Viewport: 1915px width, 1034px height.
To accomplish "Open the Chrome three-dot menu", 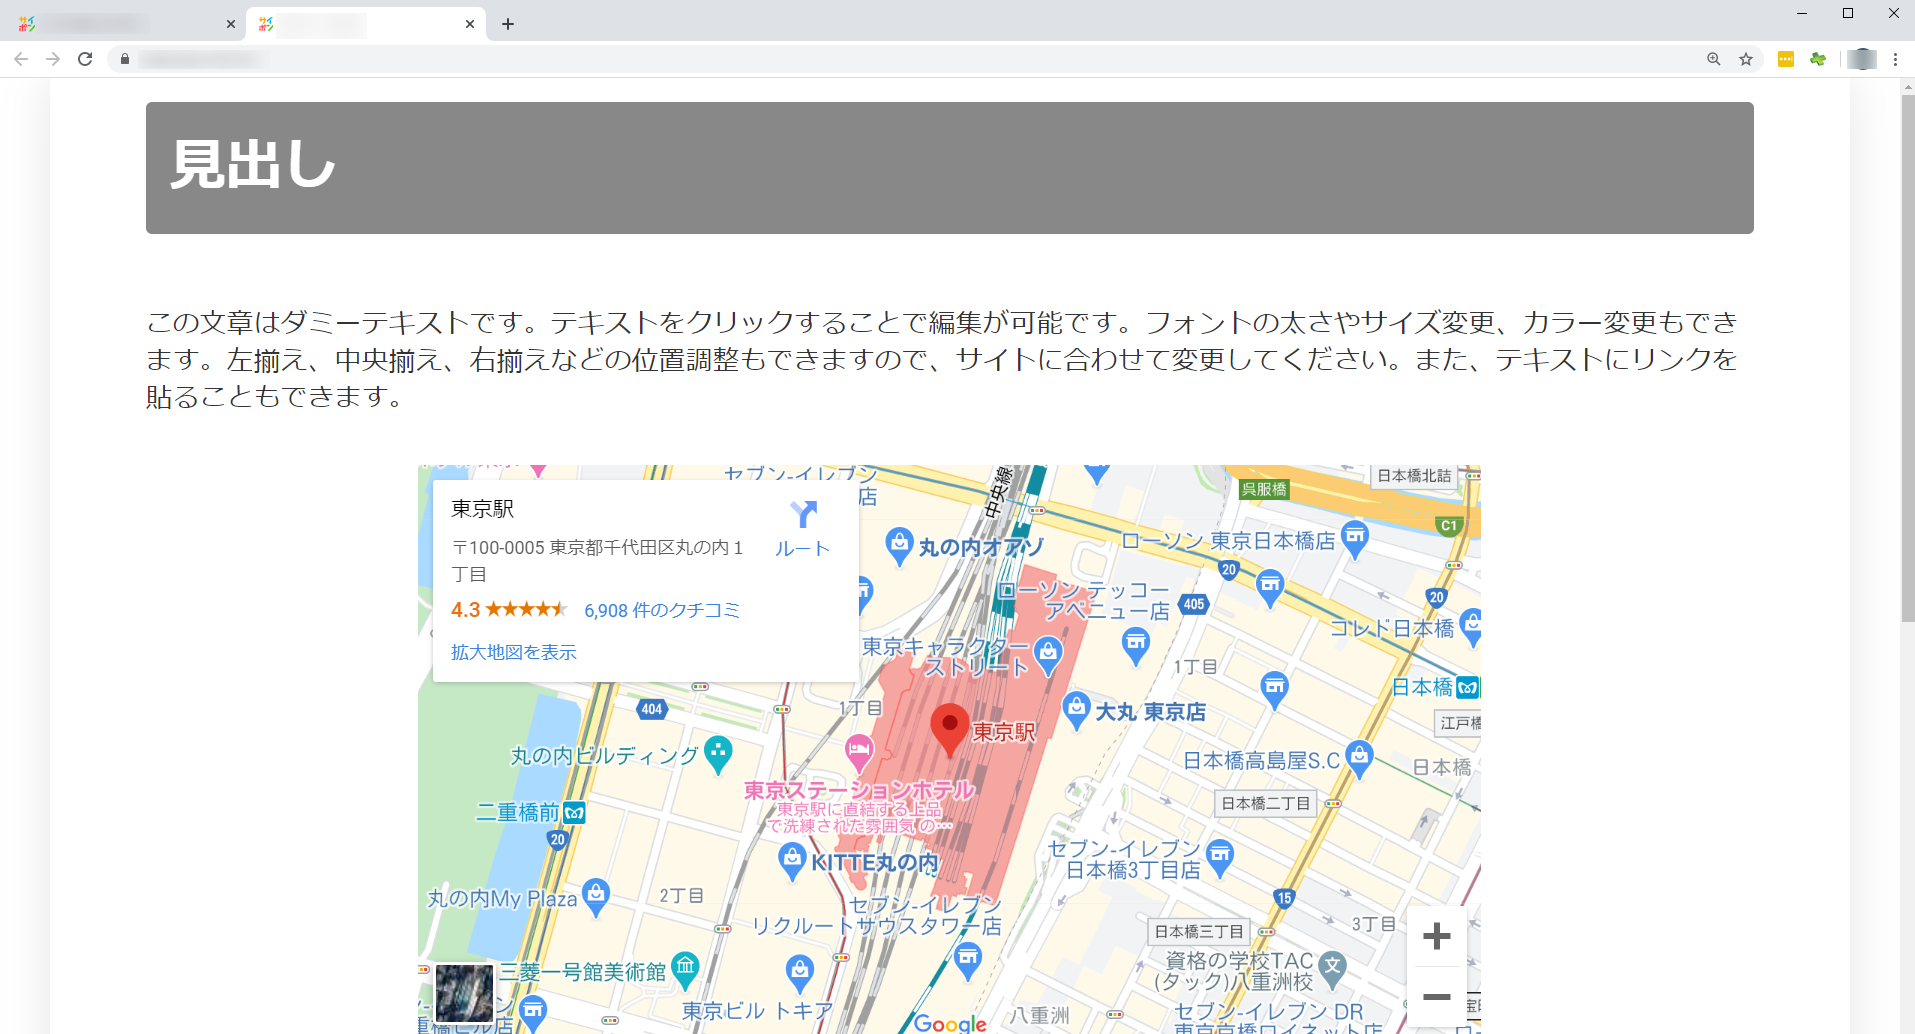I will click(x=1895, y=59).
